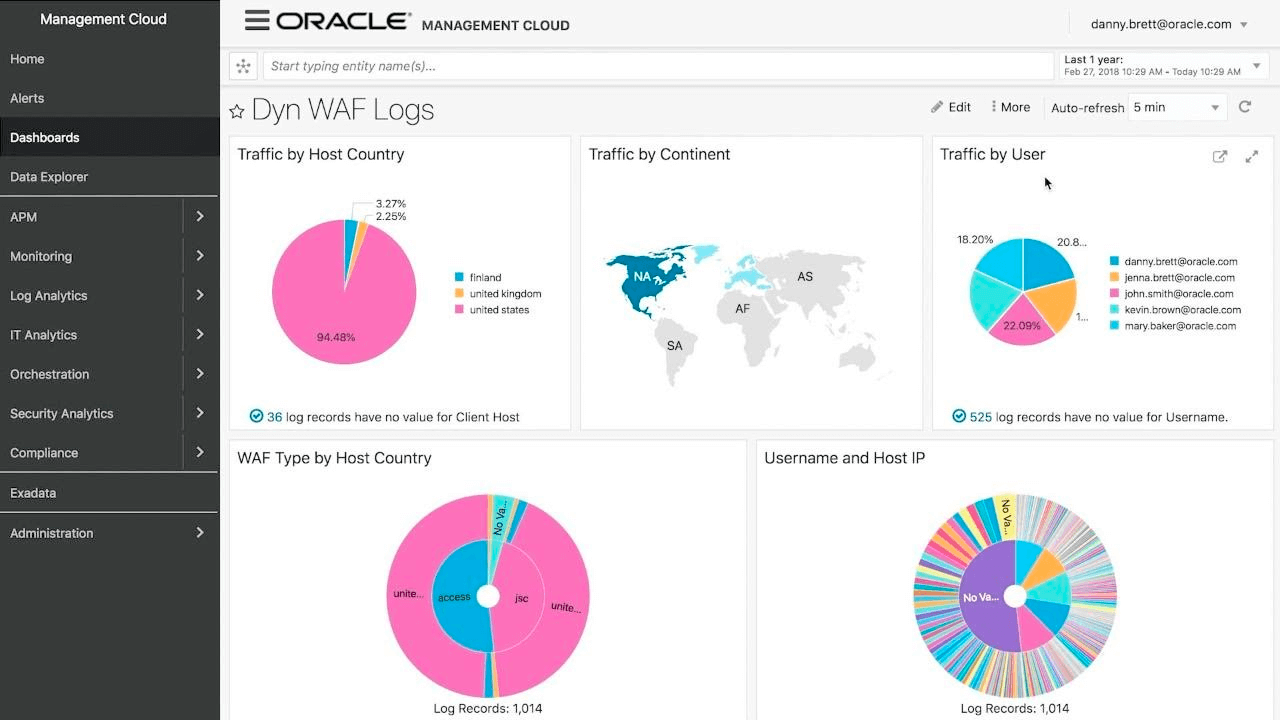The height and width of the screenshot is (720, 1280).
Task: Open the More options menu
Action: (x=1010, y=107)
